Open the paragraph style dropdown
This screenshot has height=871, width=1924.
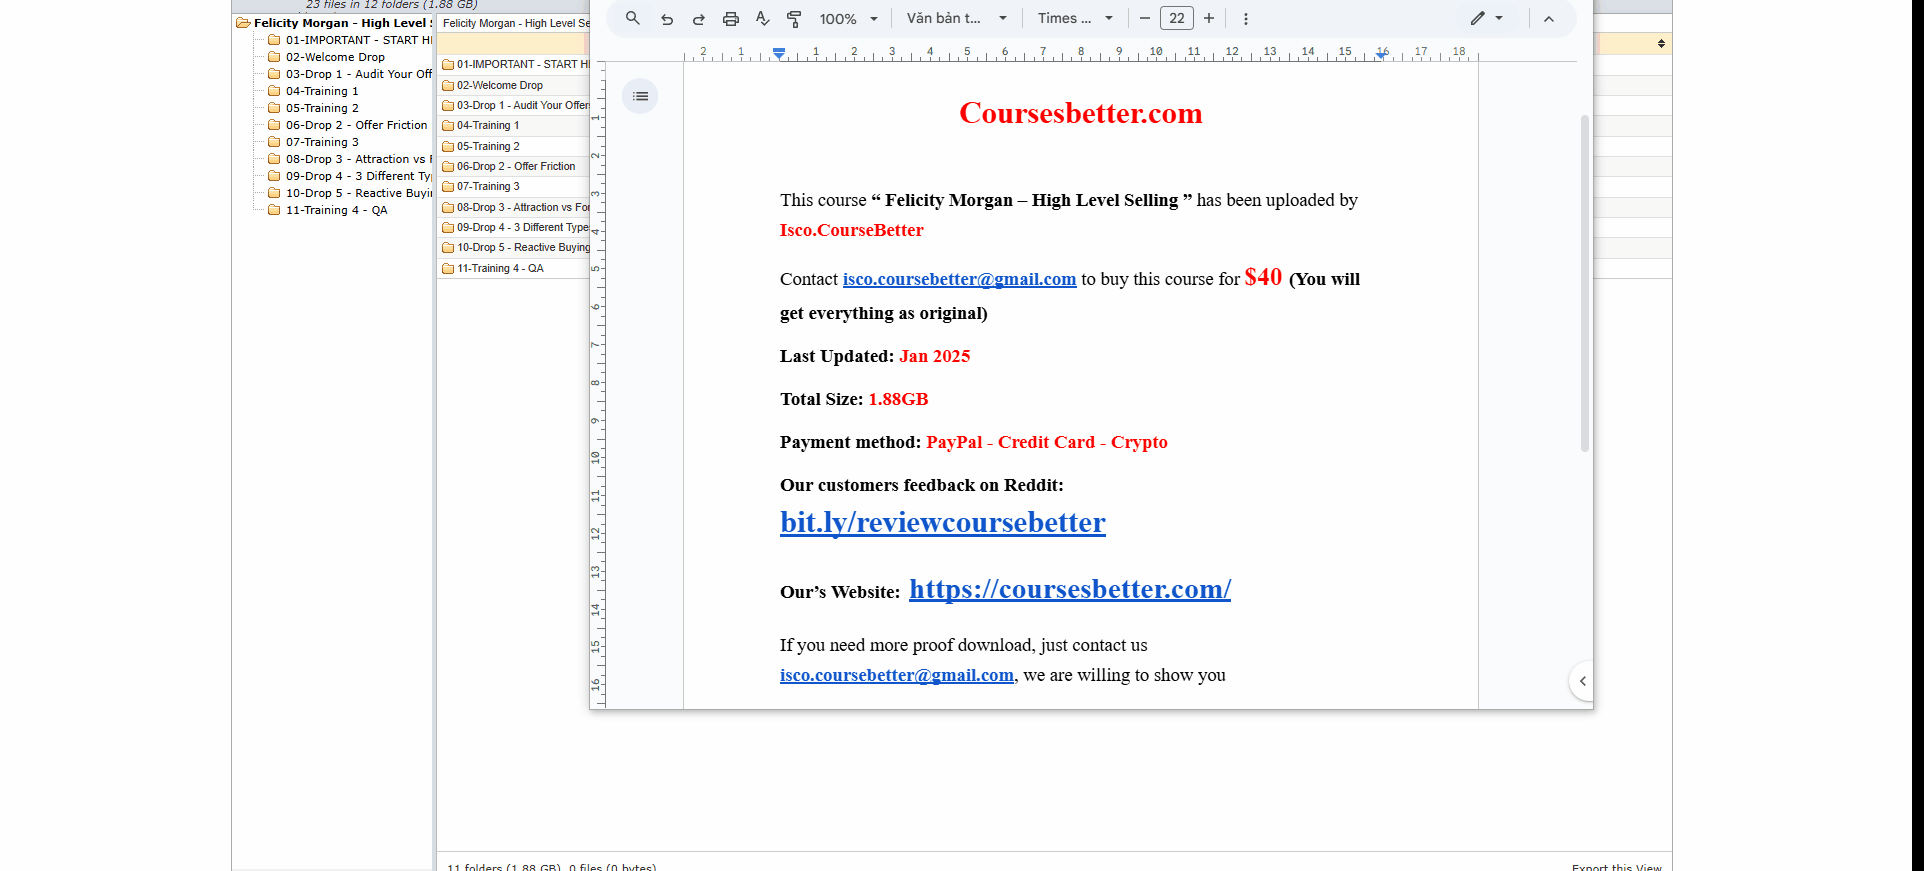956,19
